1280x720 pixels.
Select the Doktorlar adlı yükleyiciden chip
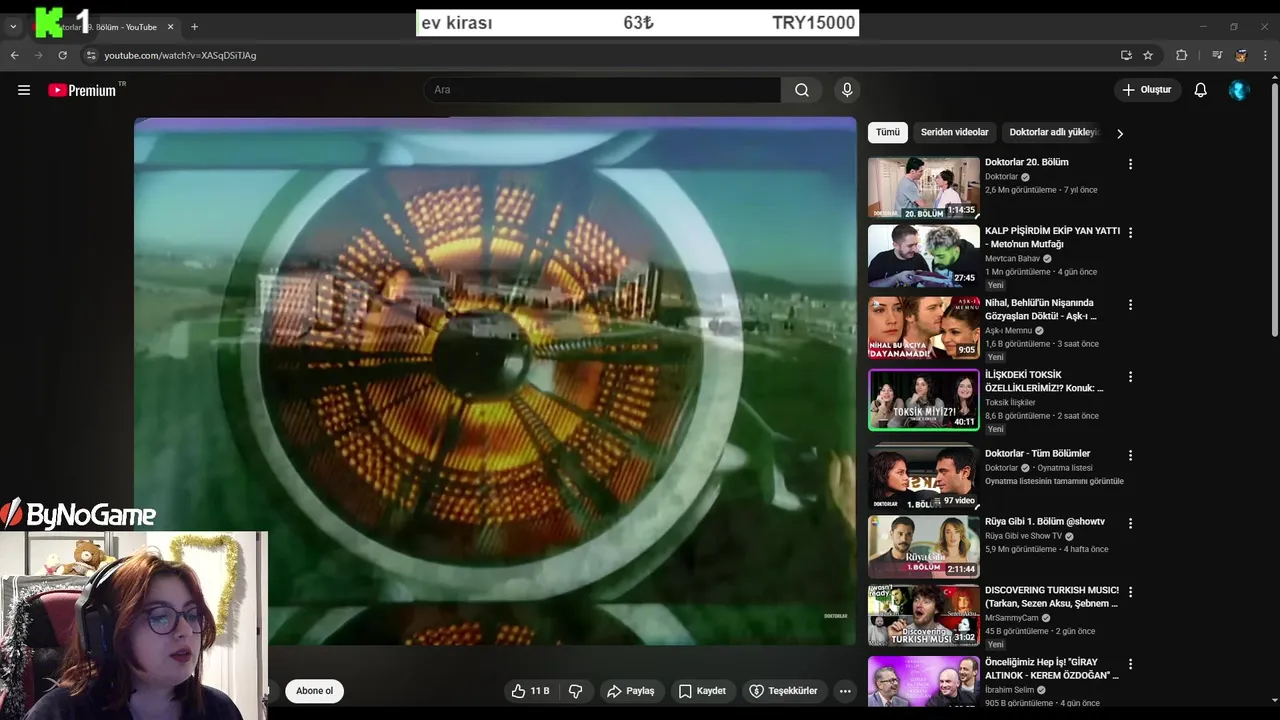(1054, 132)
